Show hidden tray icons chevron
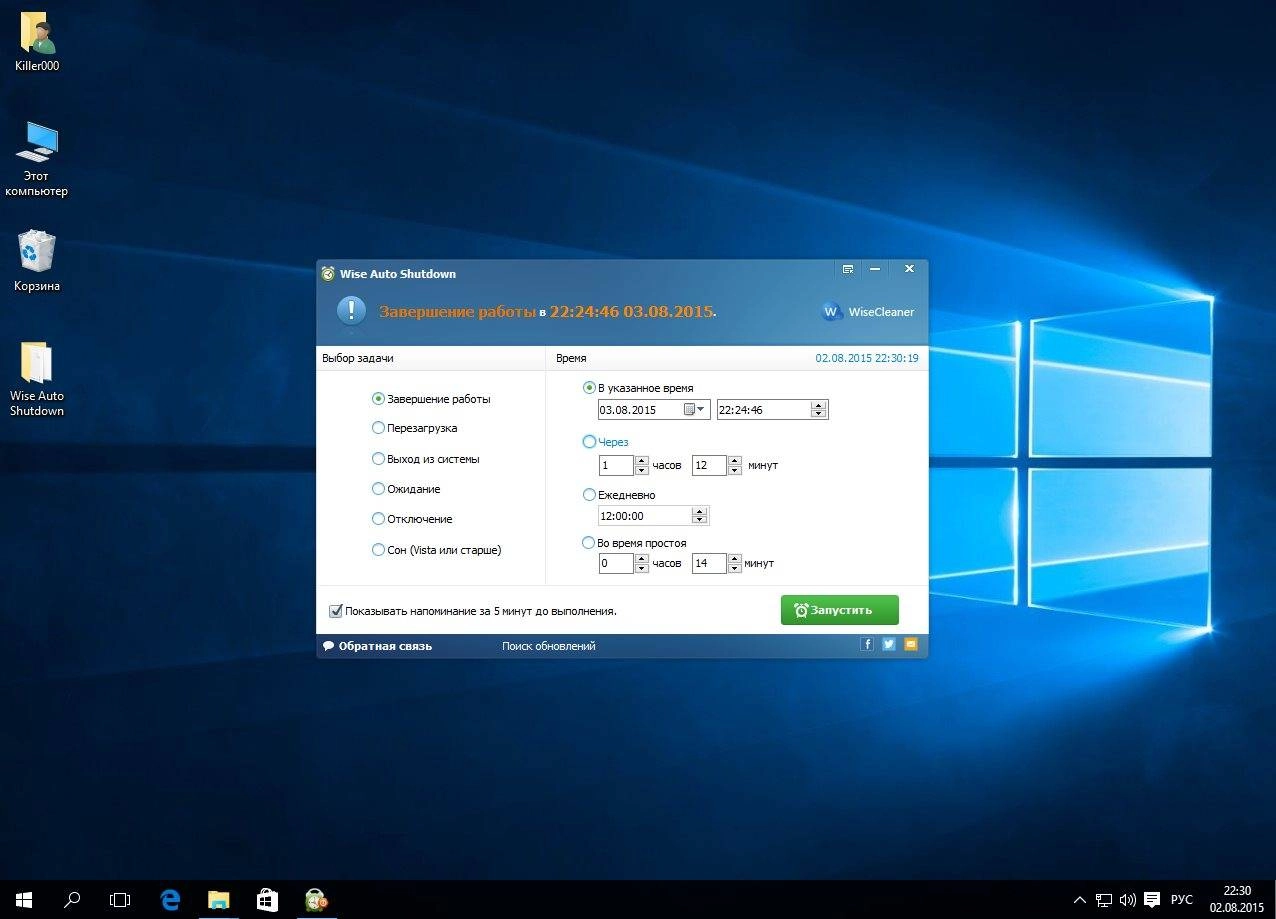Viewport: 1276px width, 919px height. coord(1080,899)
